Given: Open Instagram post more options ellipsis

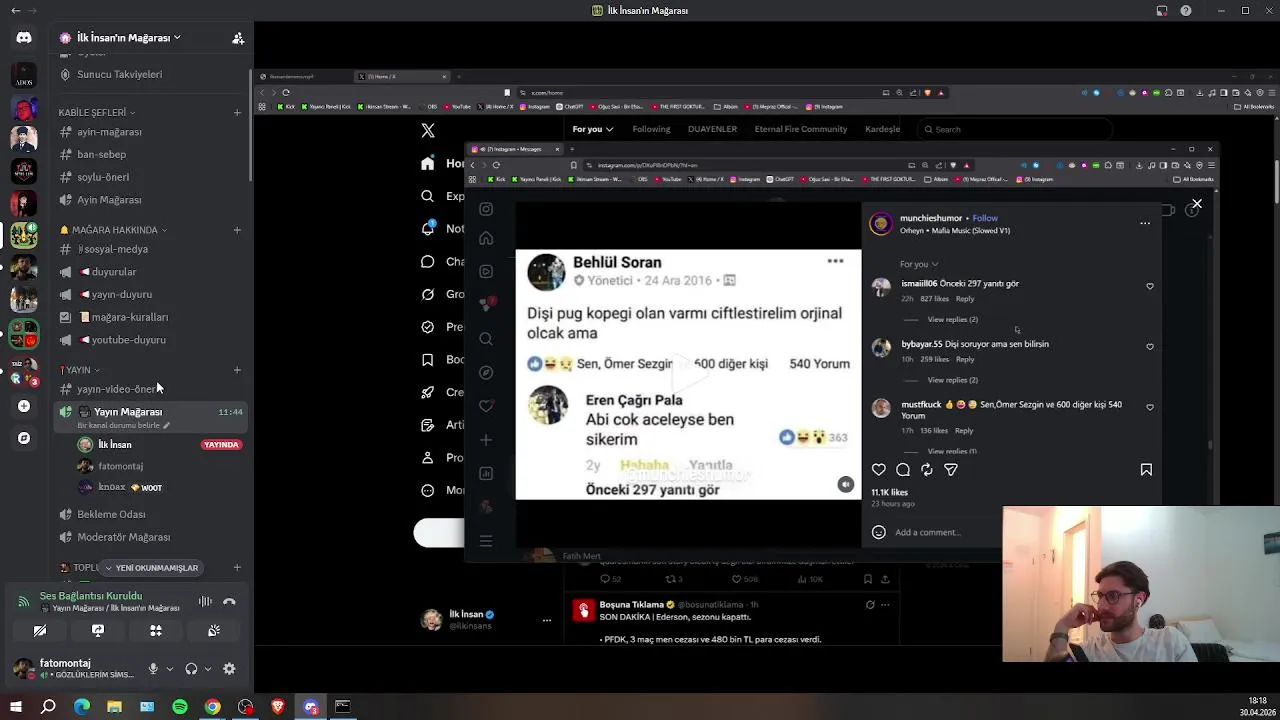Looking at the screenshot, I should click(1145, 223).
